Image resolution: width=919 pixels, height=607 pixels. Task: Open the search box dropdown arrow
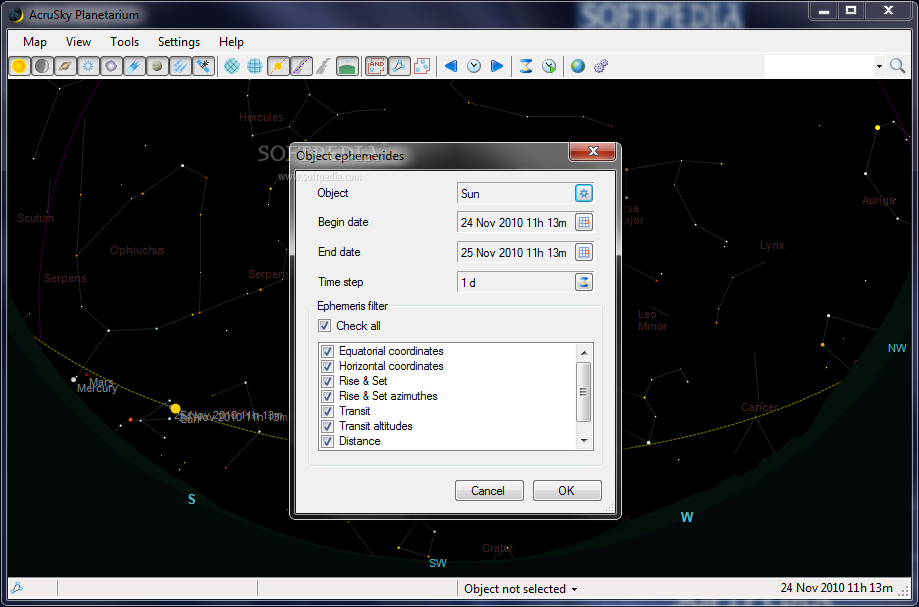click(879, 66)
